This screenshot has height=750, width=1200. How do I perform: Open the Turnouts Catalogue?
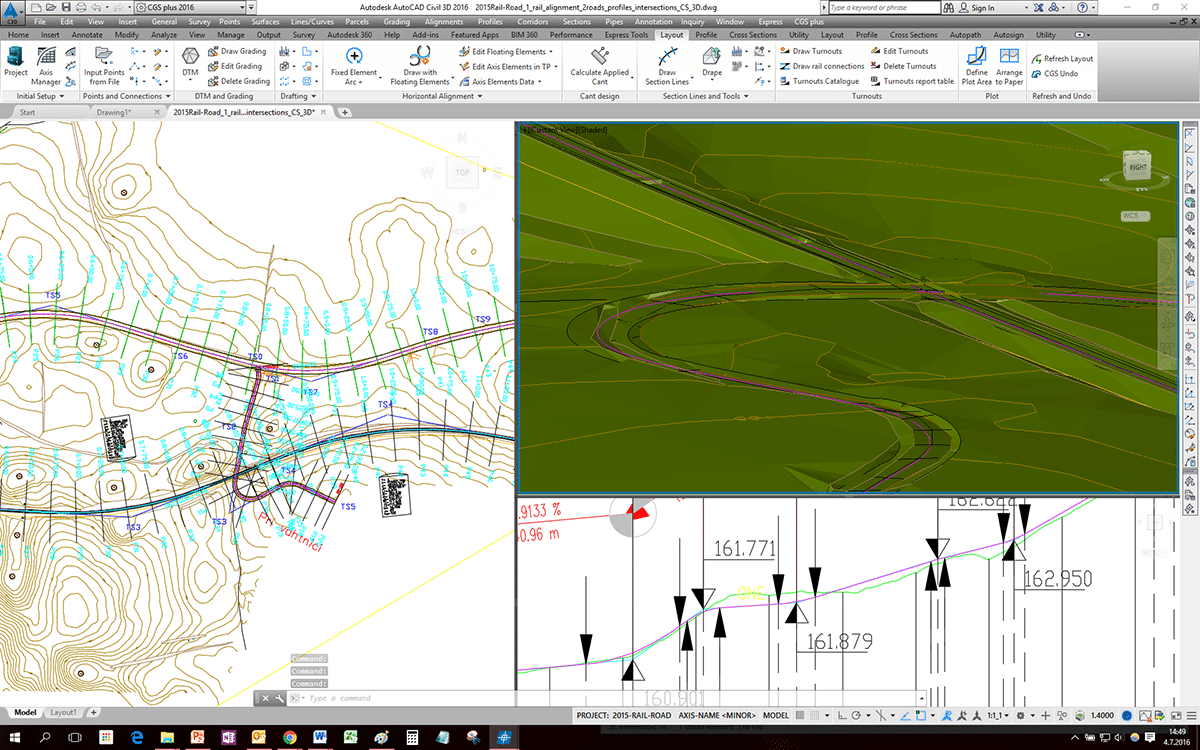pyautogui.click(x=818, y=81)
